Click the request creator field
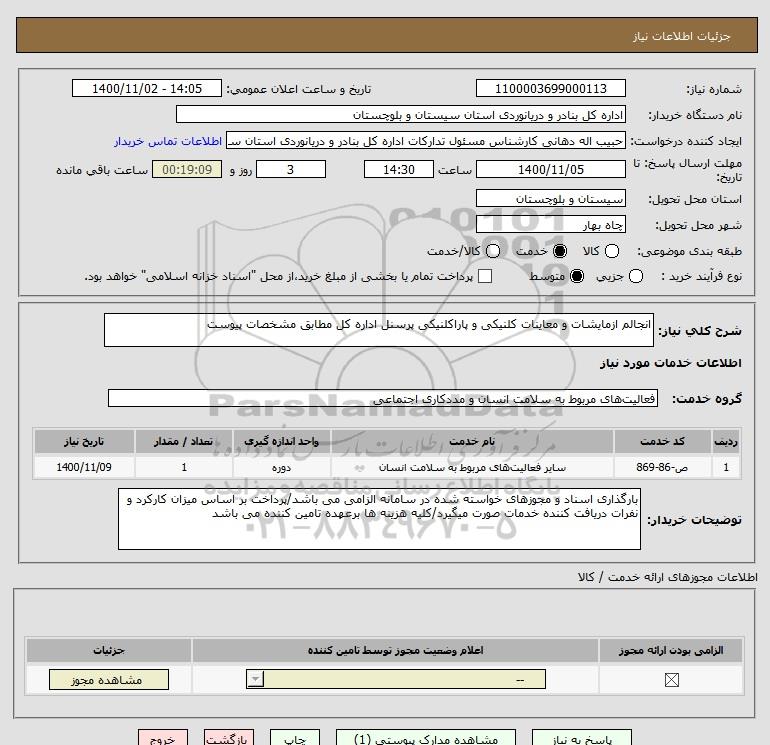The height and width of the screenshot is (745, 770). tap(426, 140)
